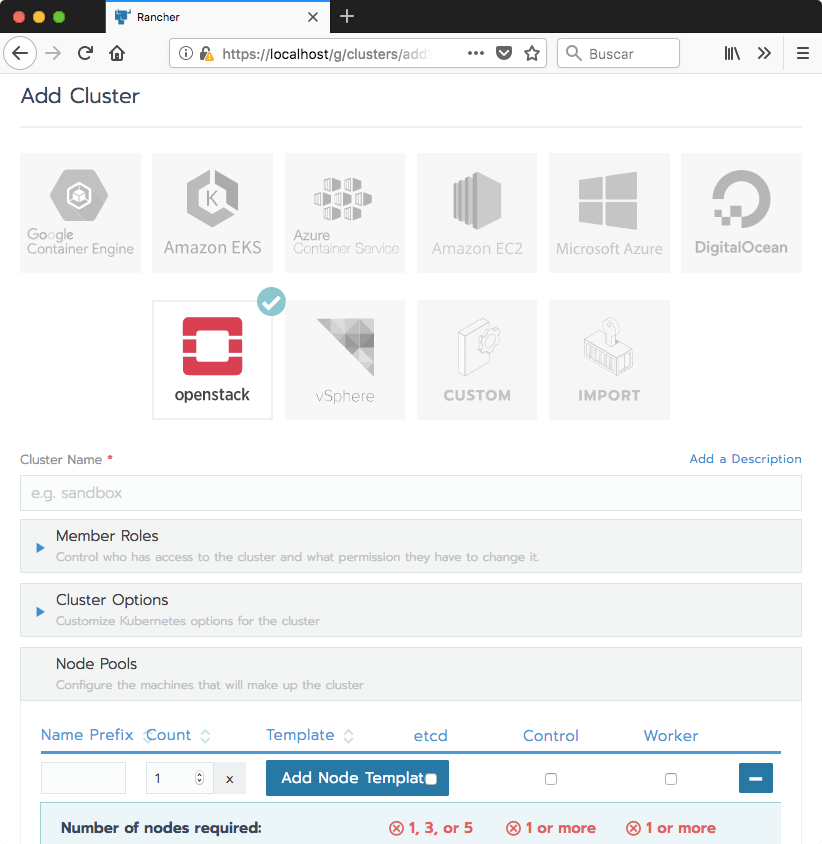The width and height of the screenshot is (822, 844).
Task: Reload the current page
Action: click(85, 53)
